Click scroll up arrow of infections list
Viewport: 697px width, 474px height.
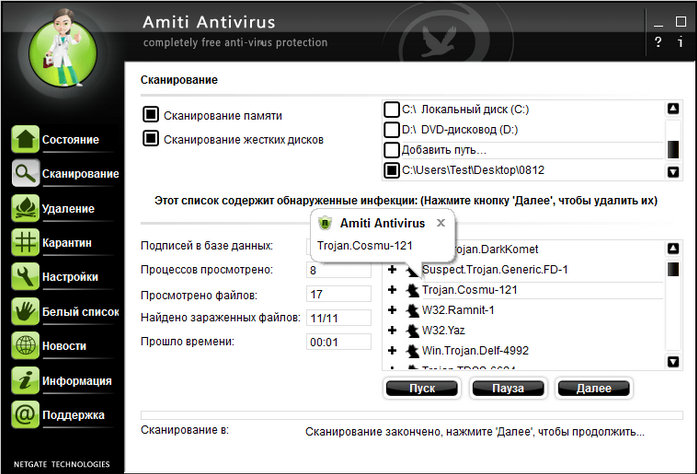(673, 248)
